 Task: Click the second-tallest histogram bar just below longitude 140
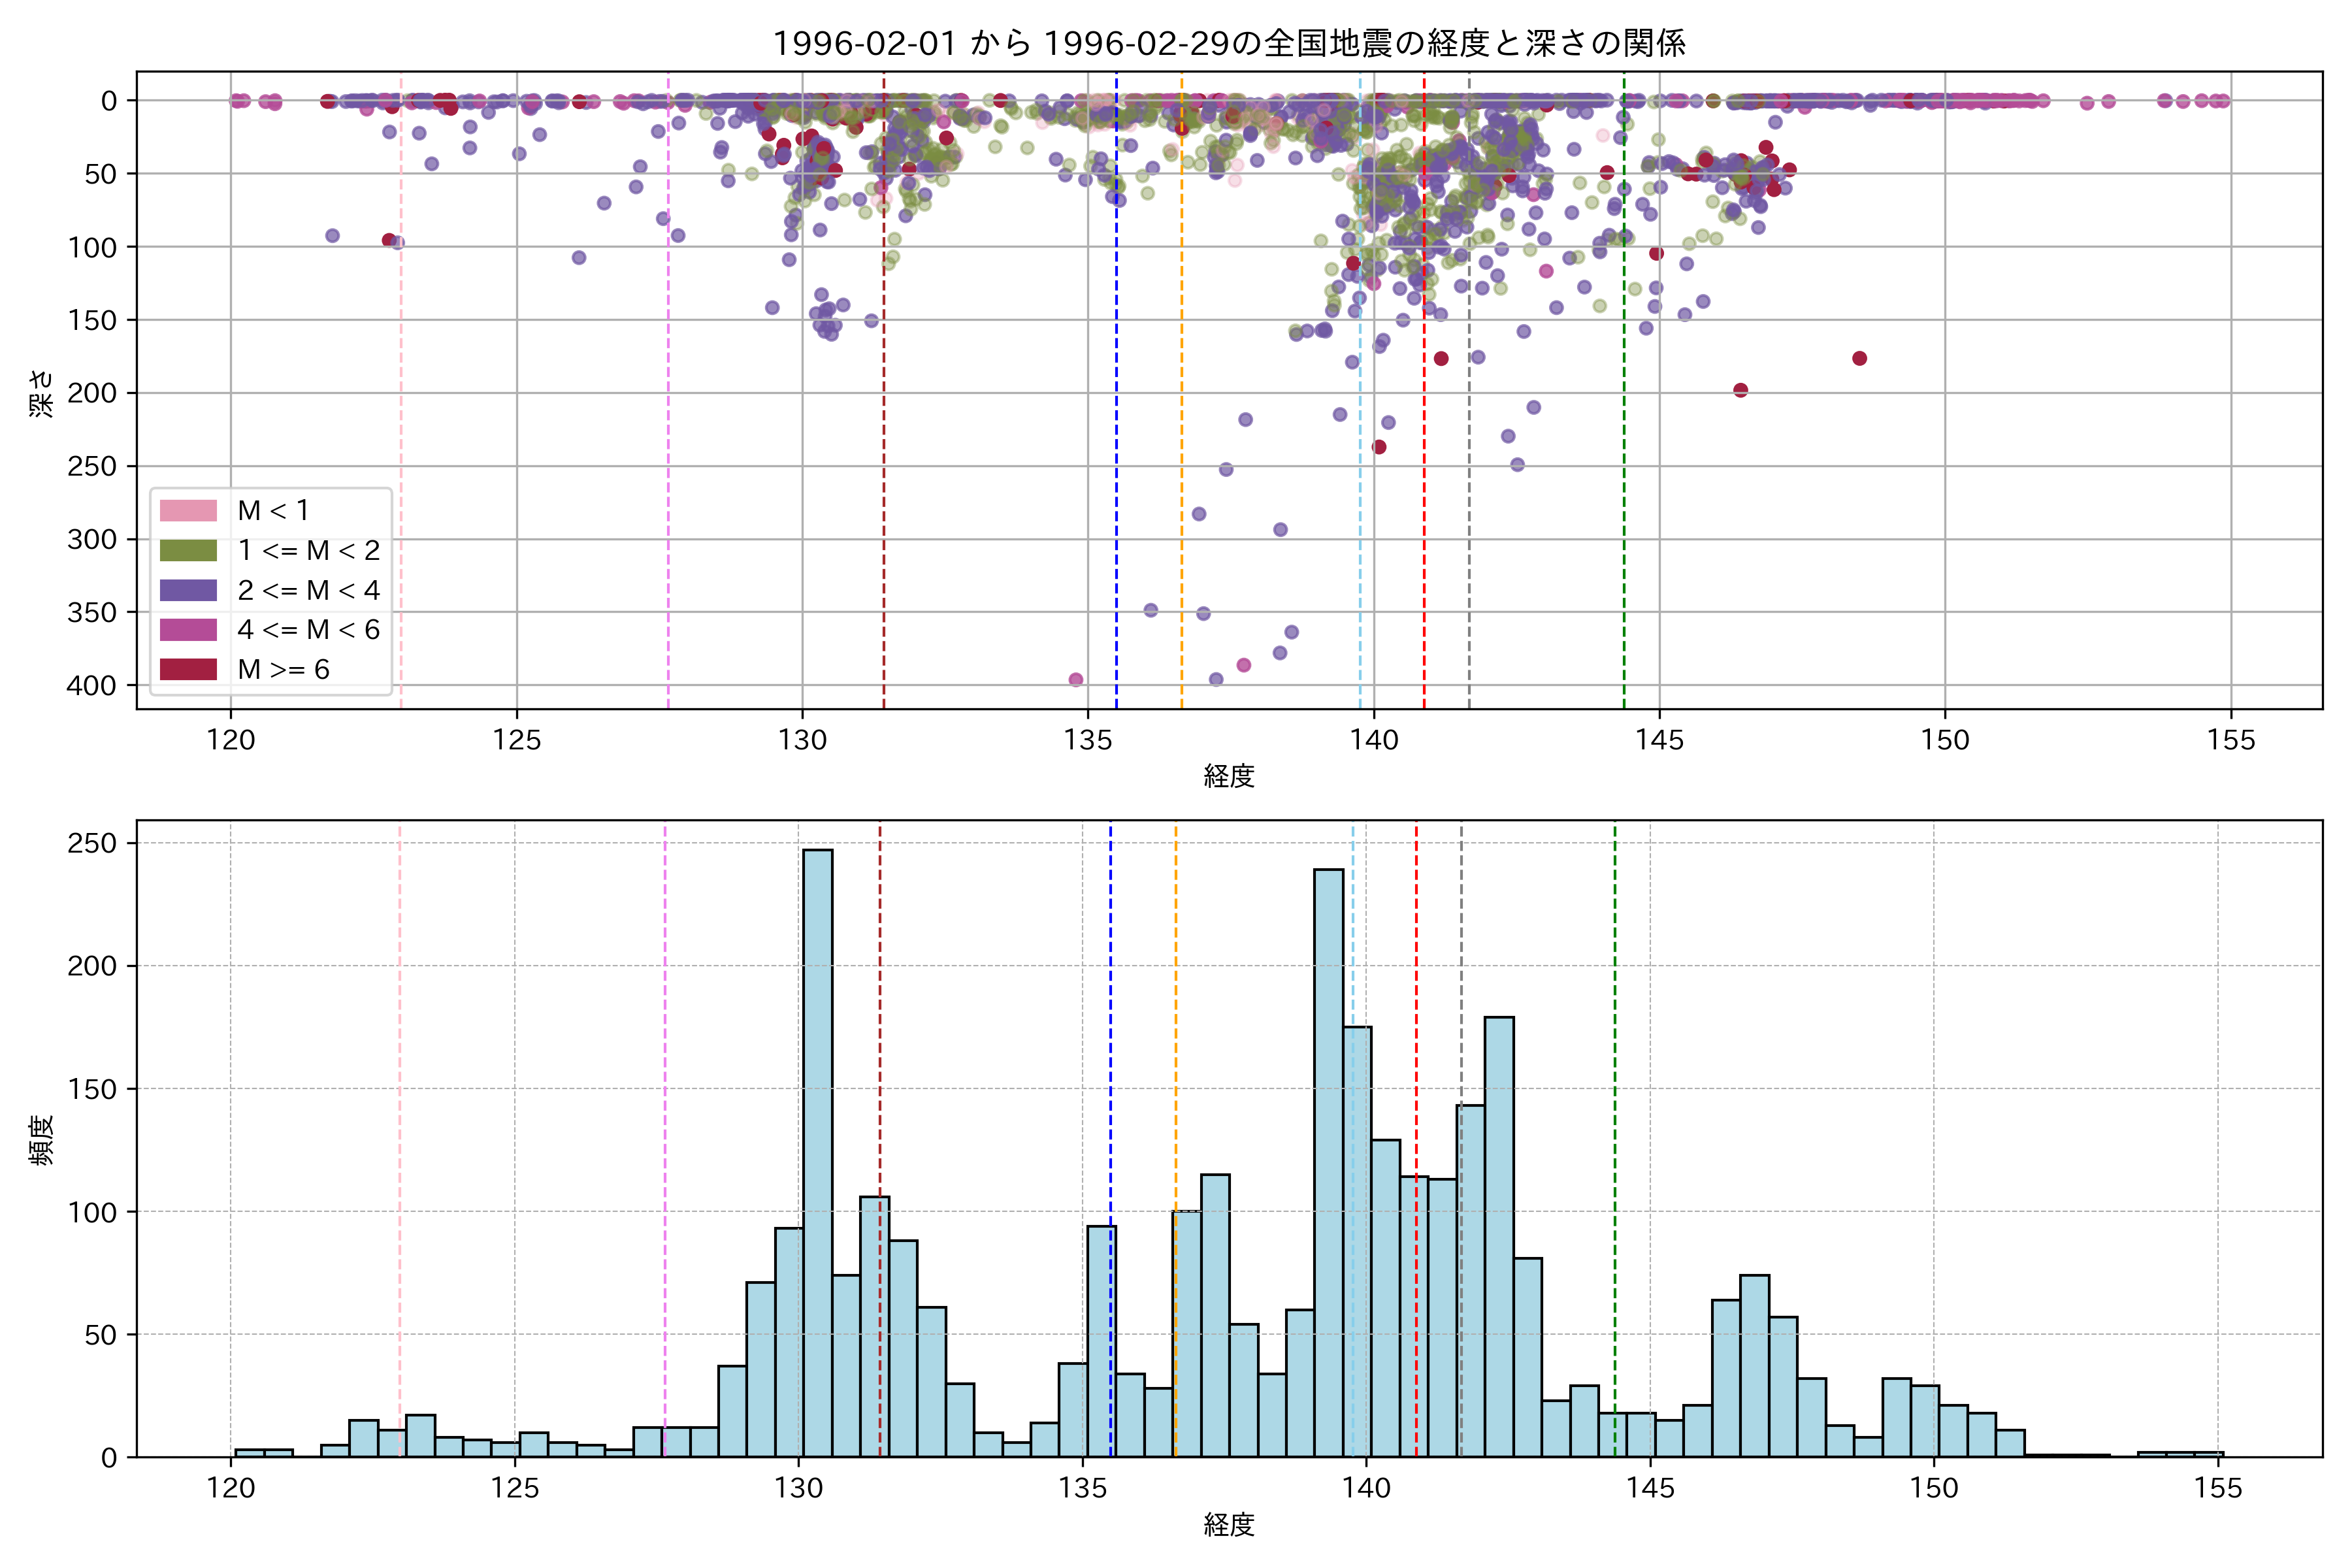[x=1328, y=1160]
